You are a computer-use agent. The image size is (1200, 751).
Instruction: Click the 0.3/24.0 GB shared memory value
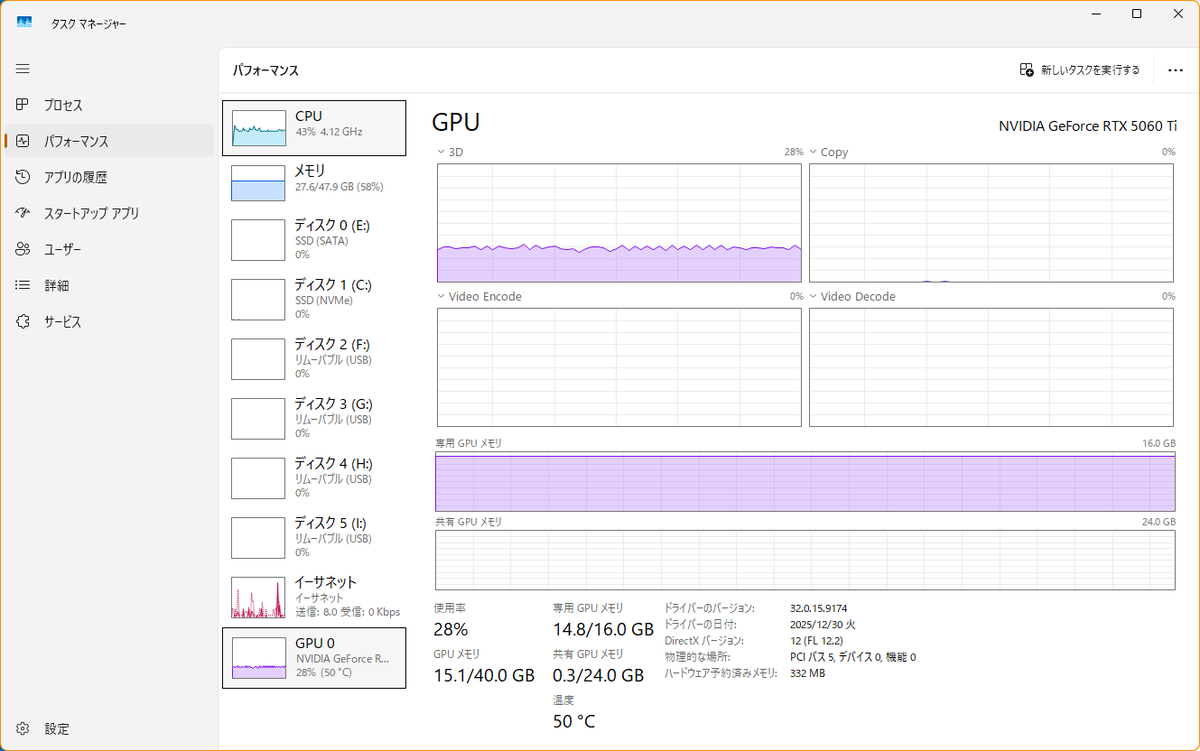[598, 675]
